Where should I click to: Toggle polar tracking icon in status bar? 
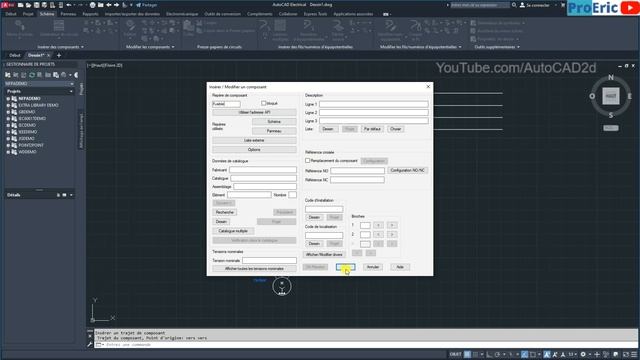point(497,354)
